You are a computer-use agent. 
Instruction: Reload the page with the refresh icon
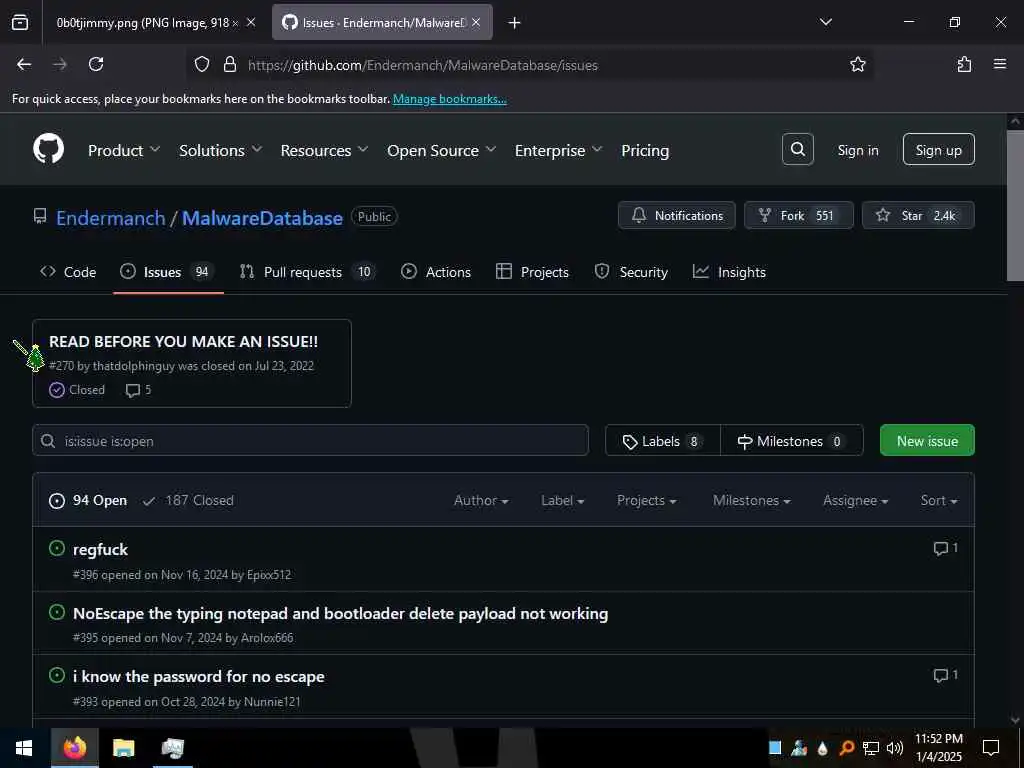[96, 64]
